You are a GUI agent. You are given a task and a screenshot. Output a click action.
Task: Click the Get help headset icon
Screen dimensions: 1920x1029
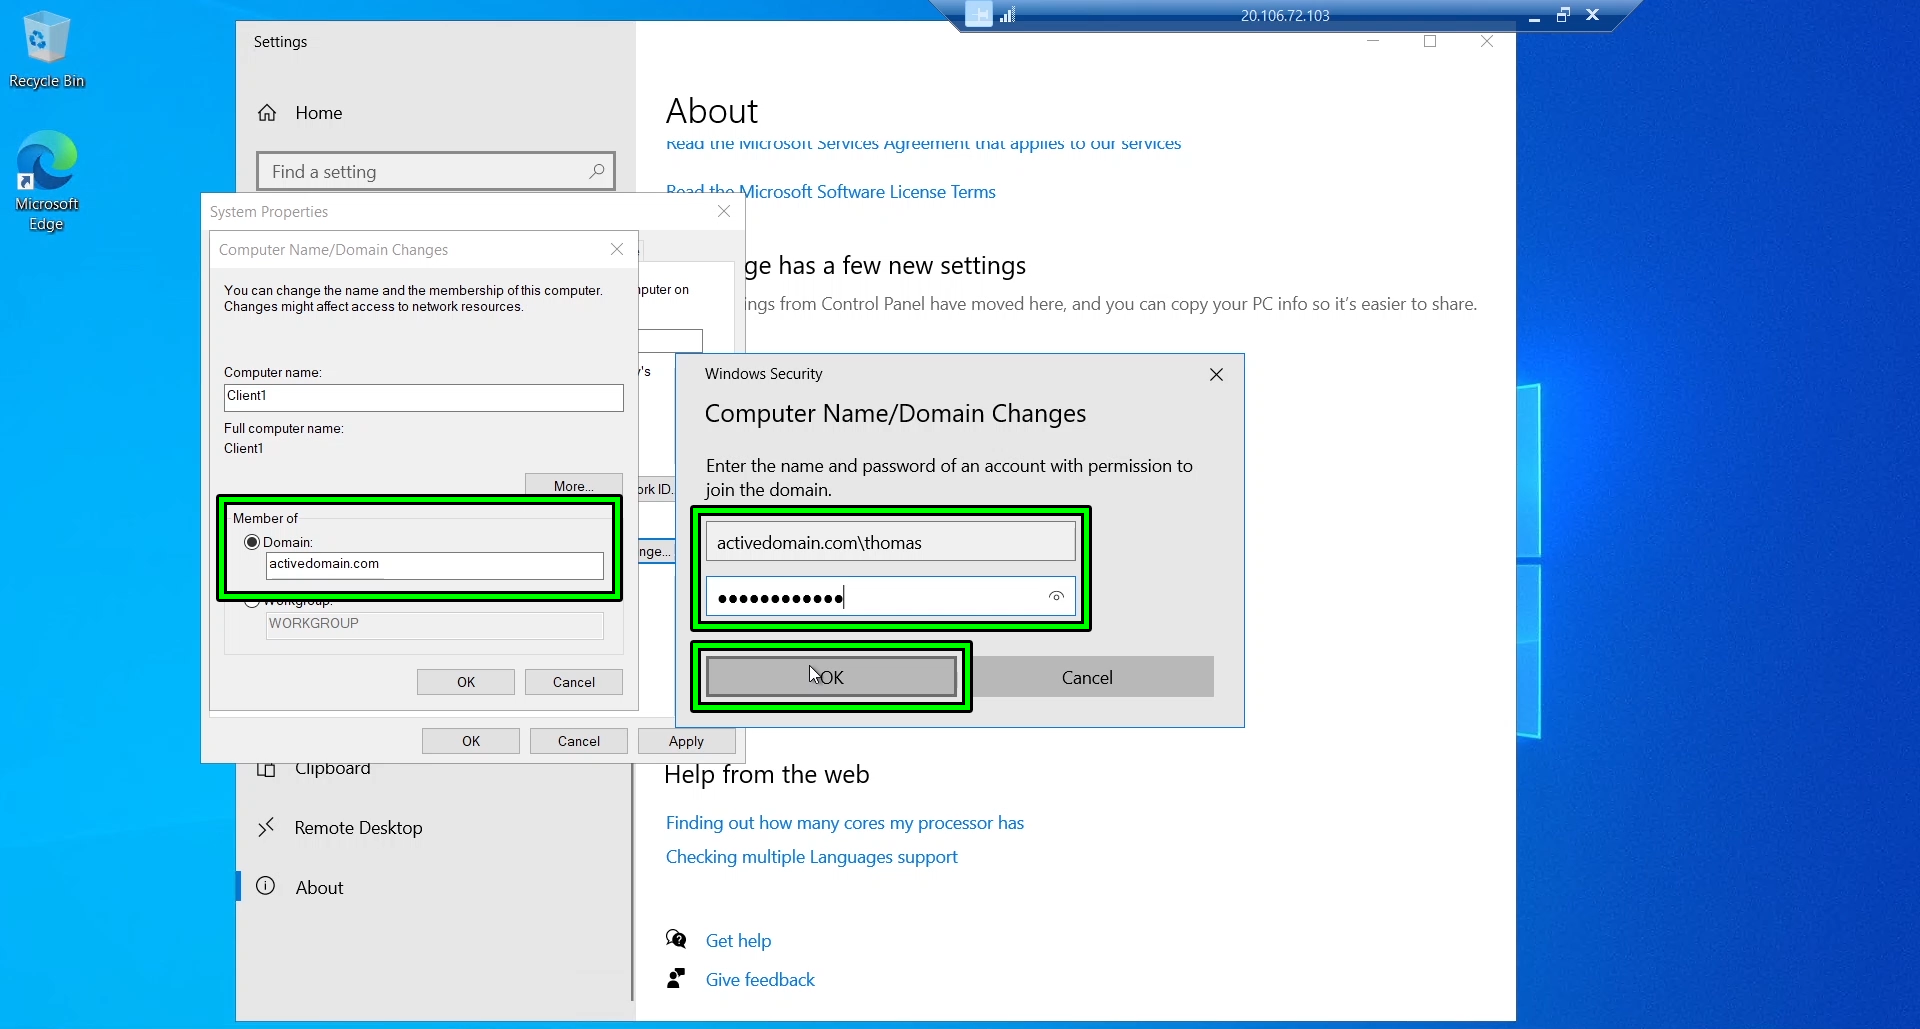(x=676, y=939)
